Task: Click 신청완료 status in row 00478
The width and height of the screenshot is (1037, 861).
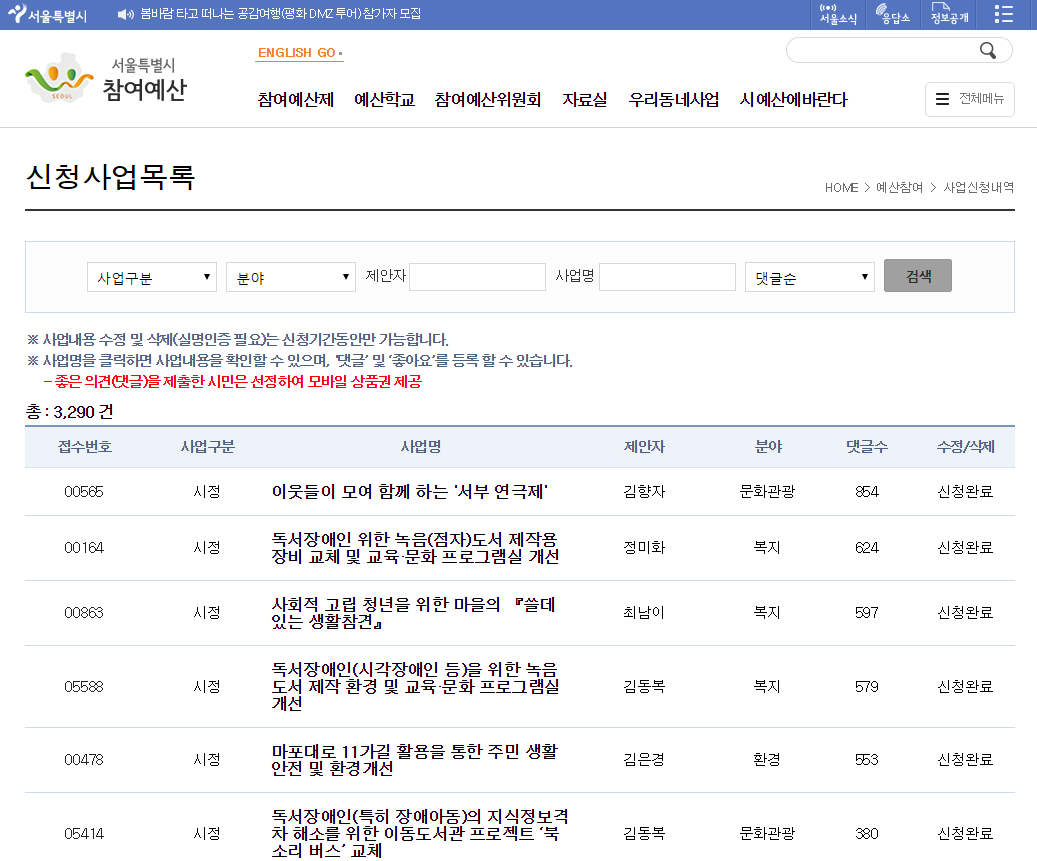Action: [x=966, y=759]
